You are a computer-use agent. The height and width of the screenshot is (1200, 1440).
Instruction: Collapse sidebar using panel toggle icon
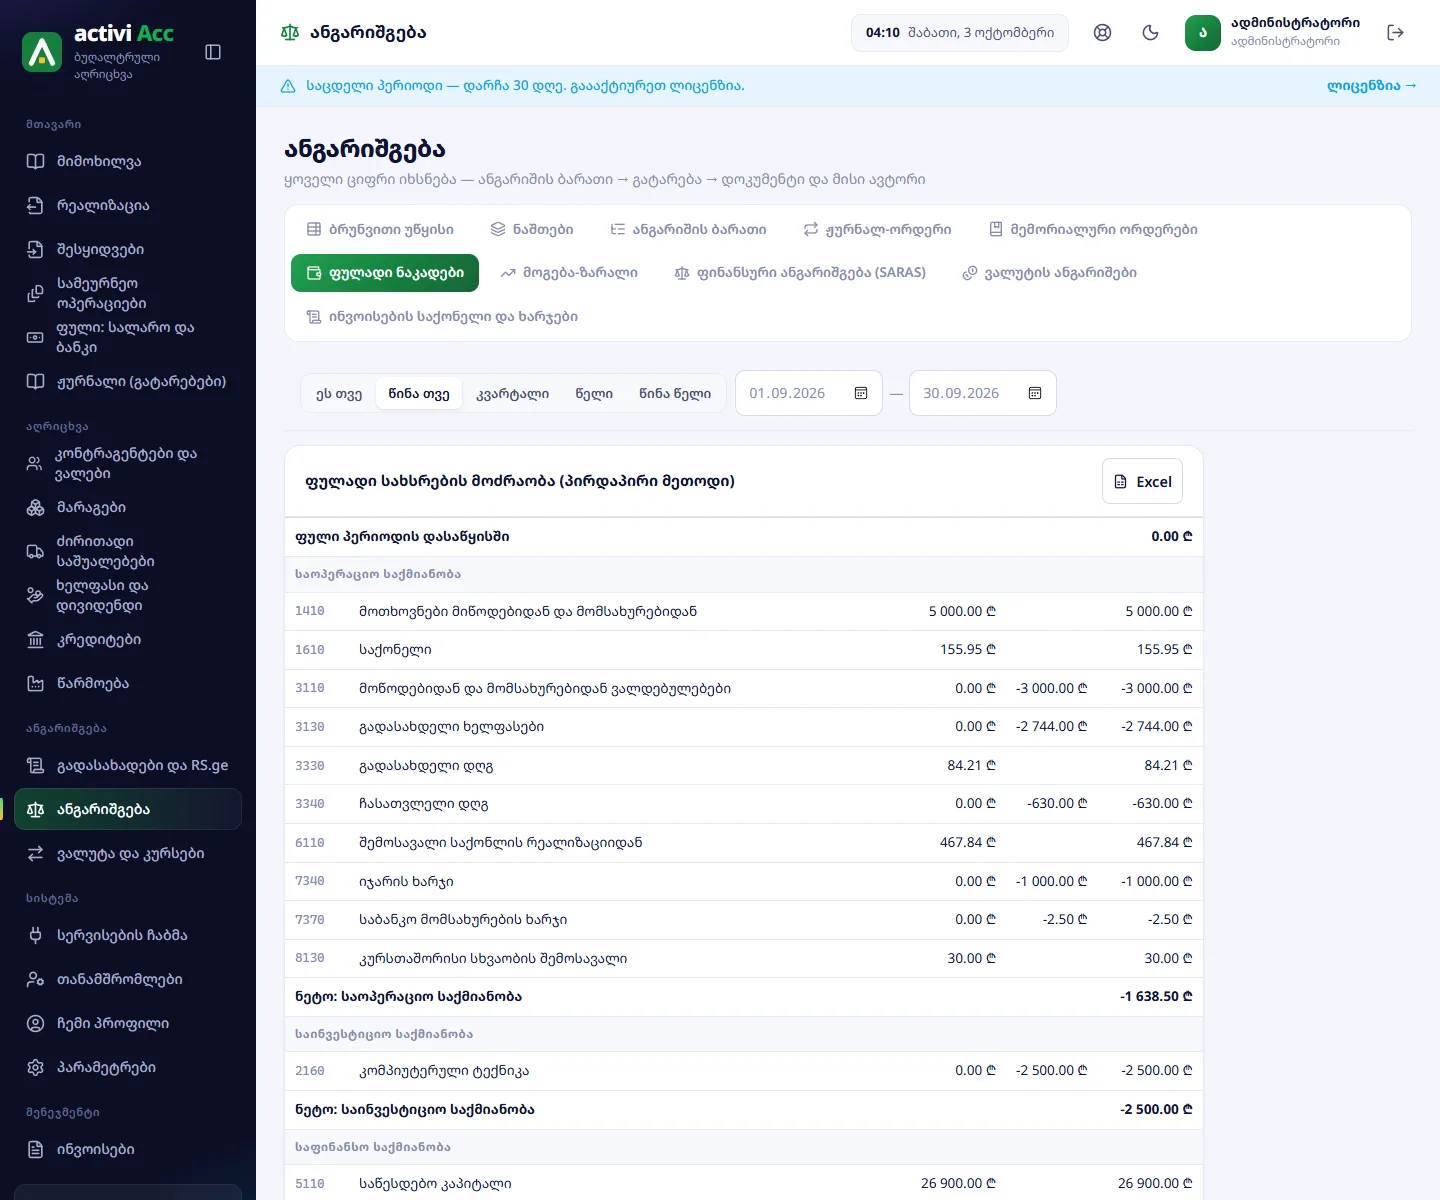coord(213,52)
